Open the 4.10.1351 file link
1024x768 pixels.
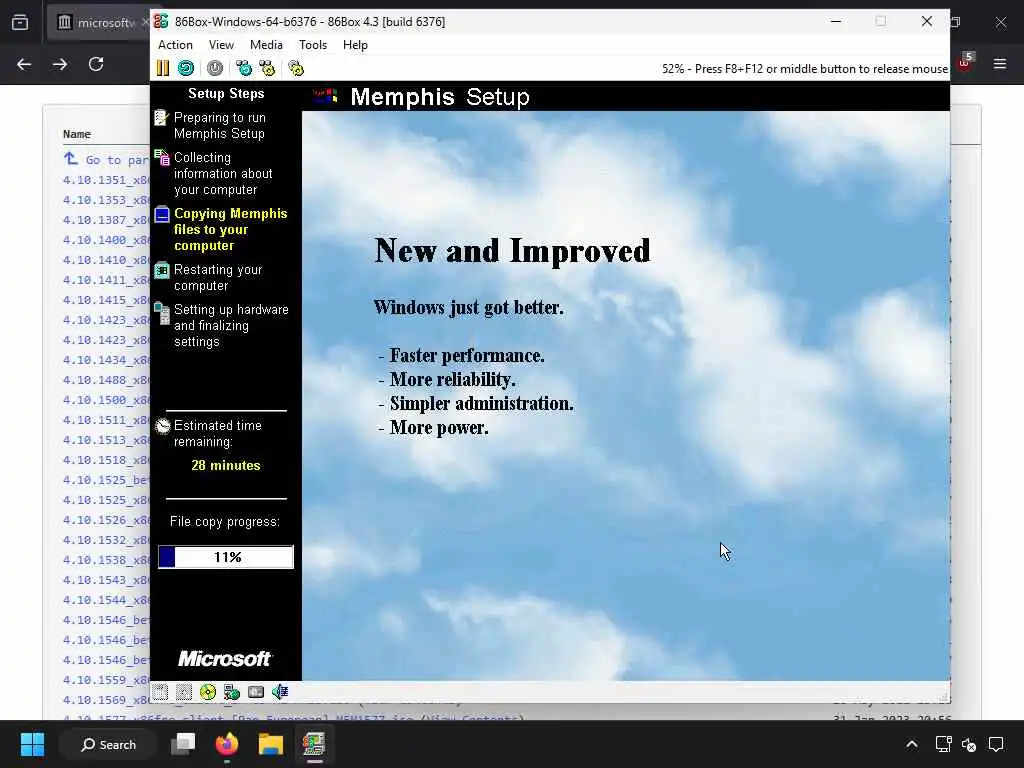click(x=106, y=180)
